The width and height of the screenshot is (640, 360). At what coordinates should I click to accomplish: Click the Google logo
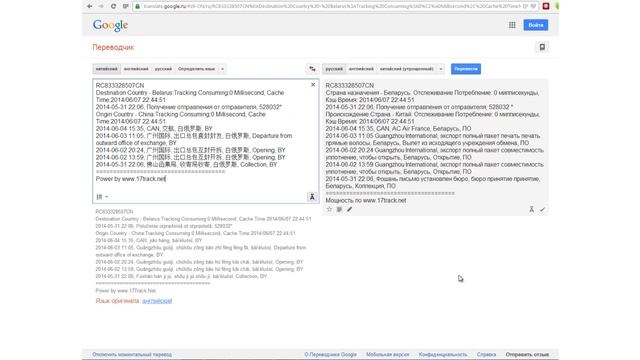pyautogui.click(x=110, y=25)
